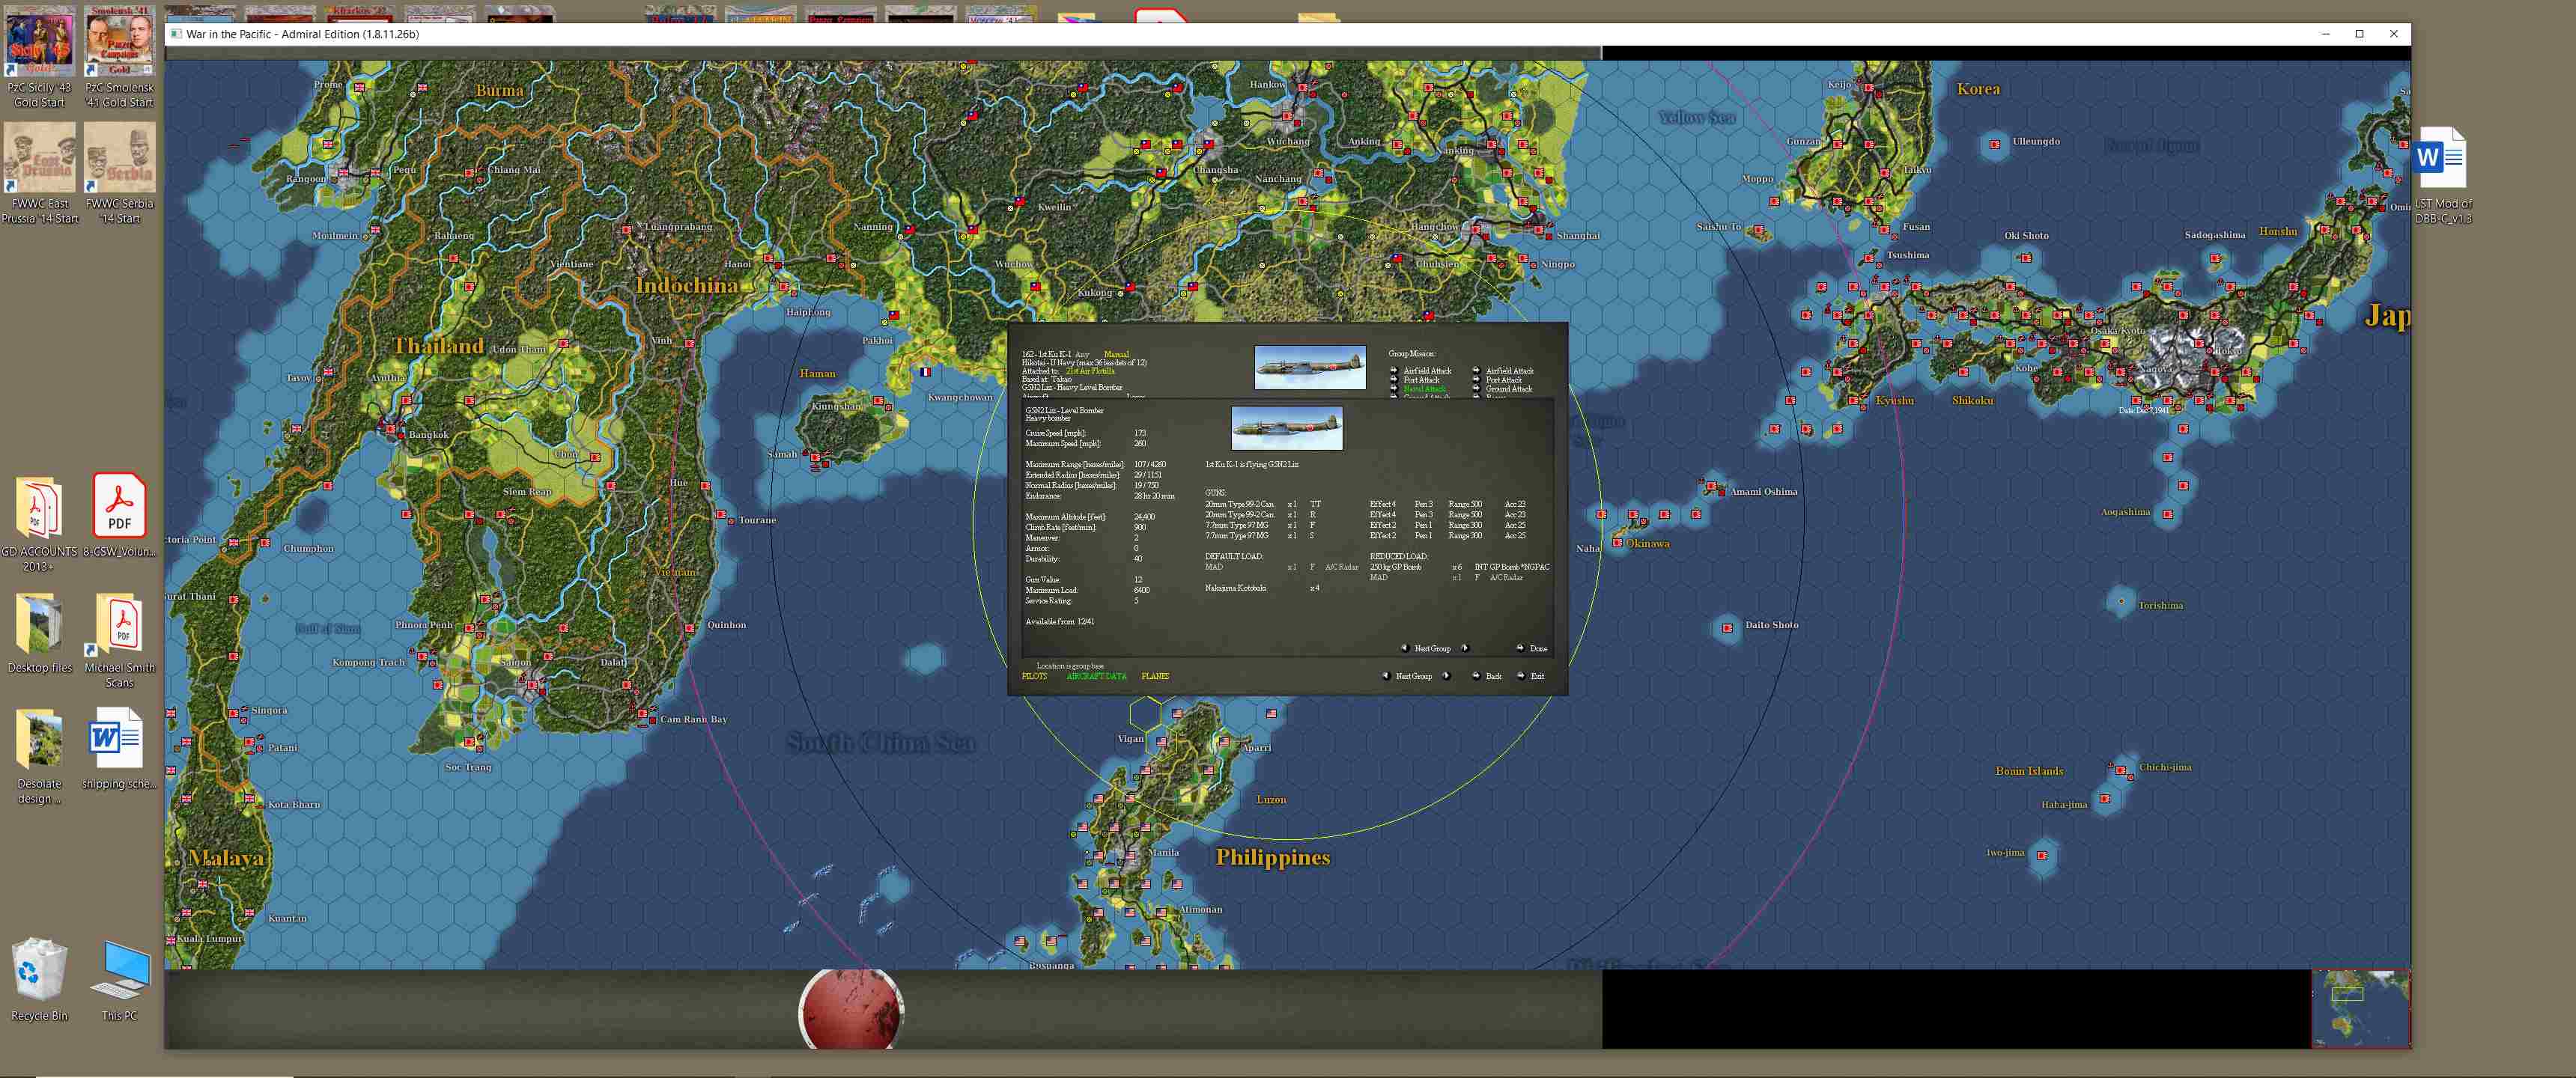Select the Kota Bharu base flag
2576x1078 pixels.
250,798
